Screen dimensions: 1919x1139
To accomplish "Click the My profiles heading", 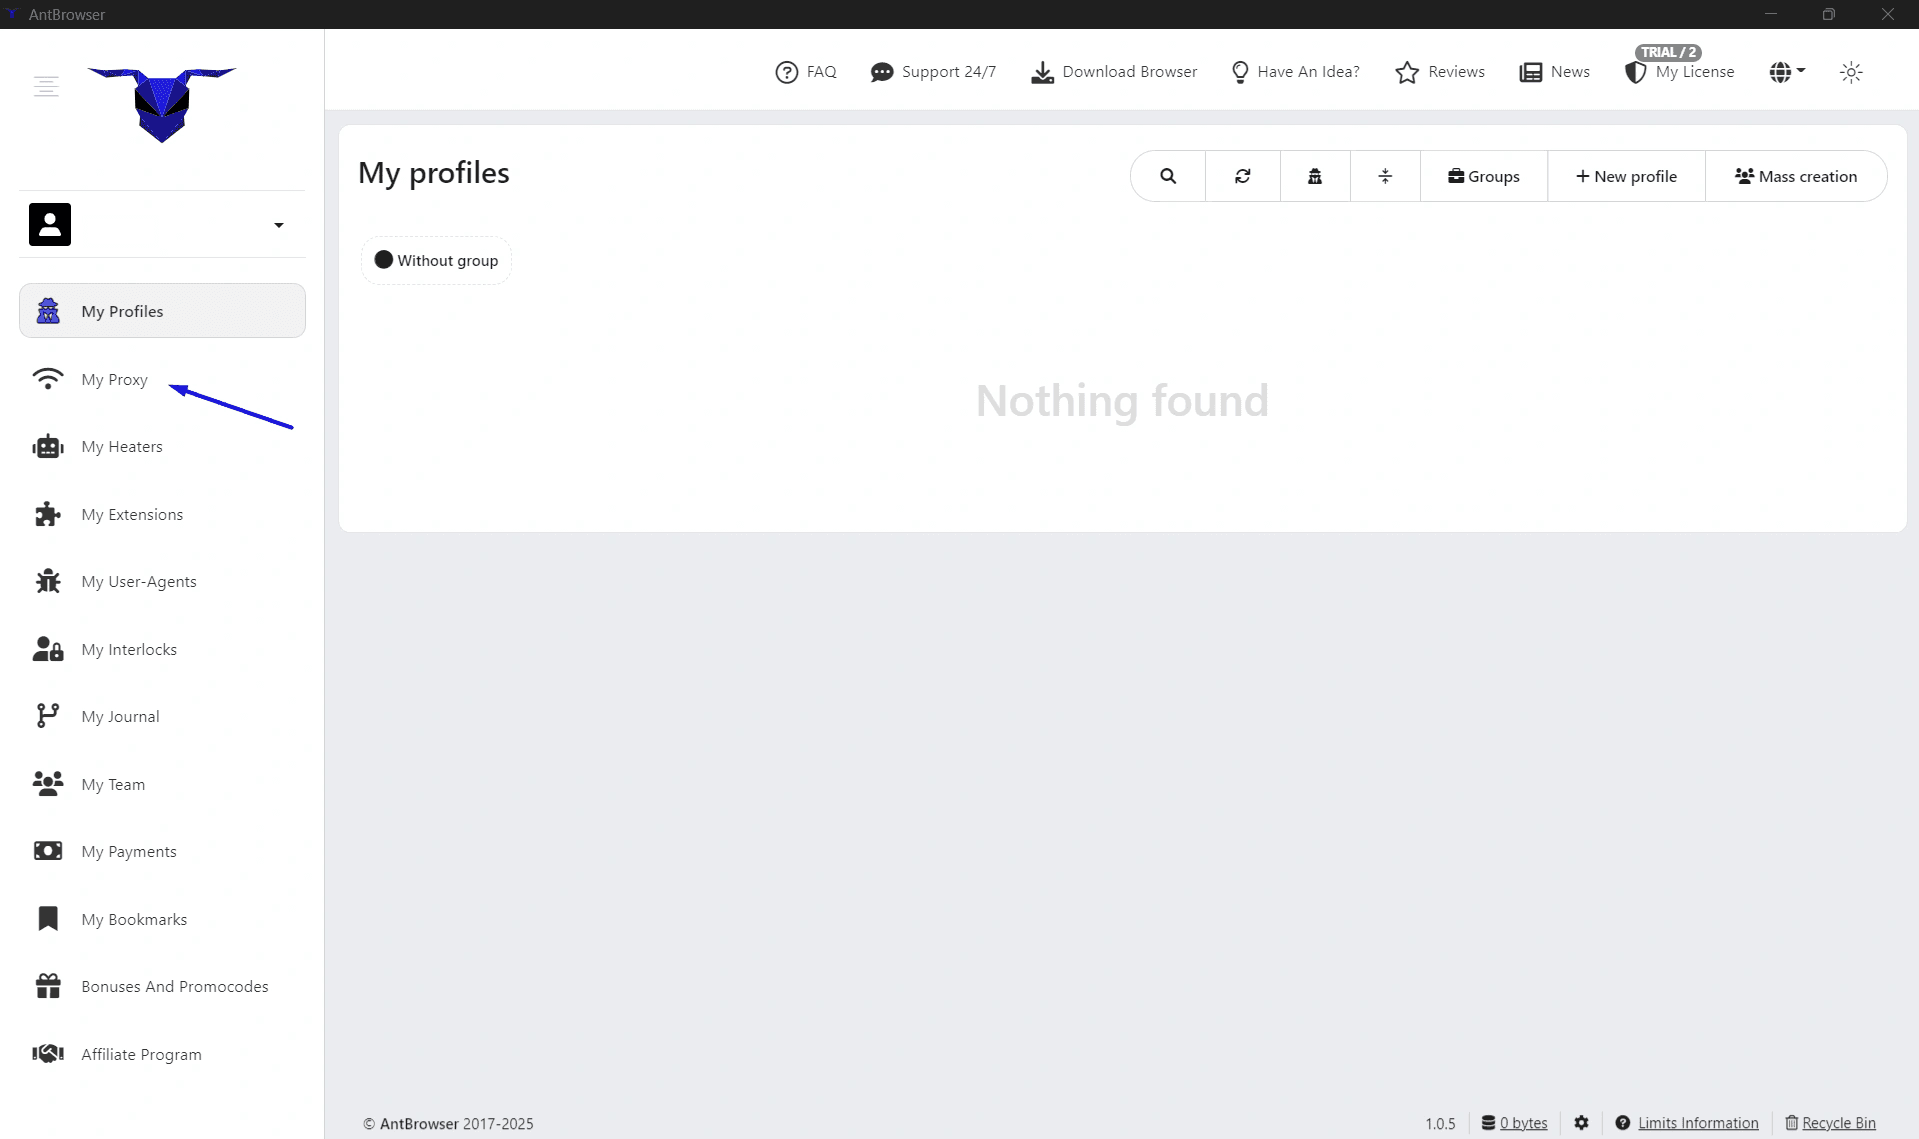I will pos(434,173).
